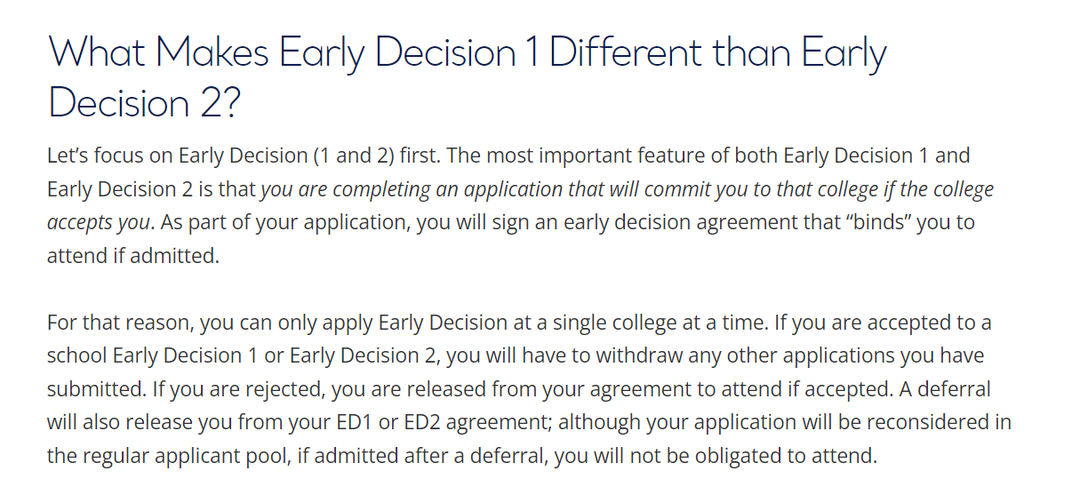Click the italic phrase "you are completing an application"

point(361,189)
